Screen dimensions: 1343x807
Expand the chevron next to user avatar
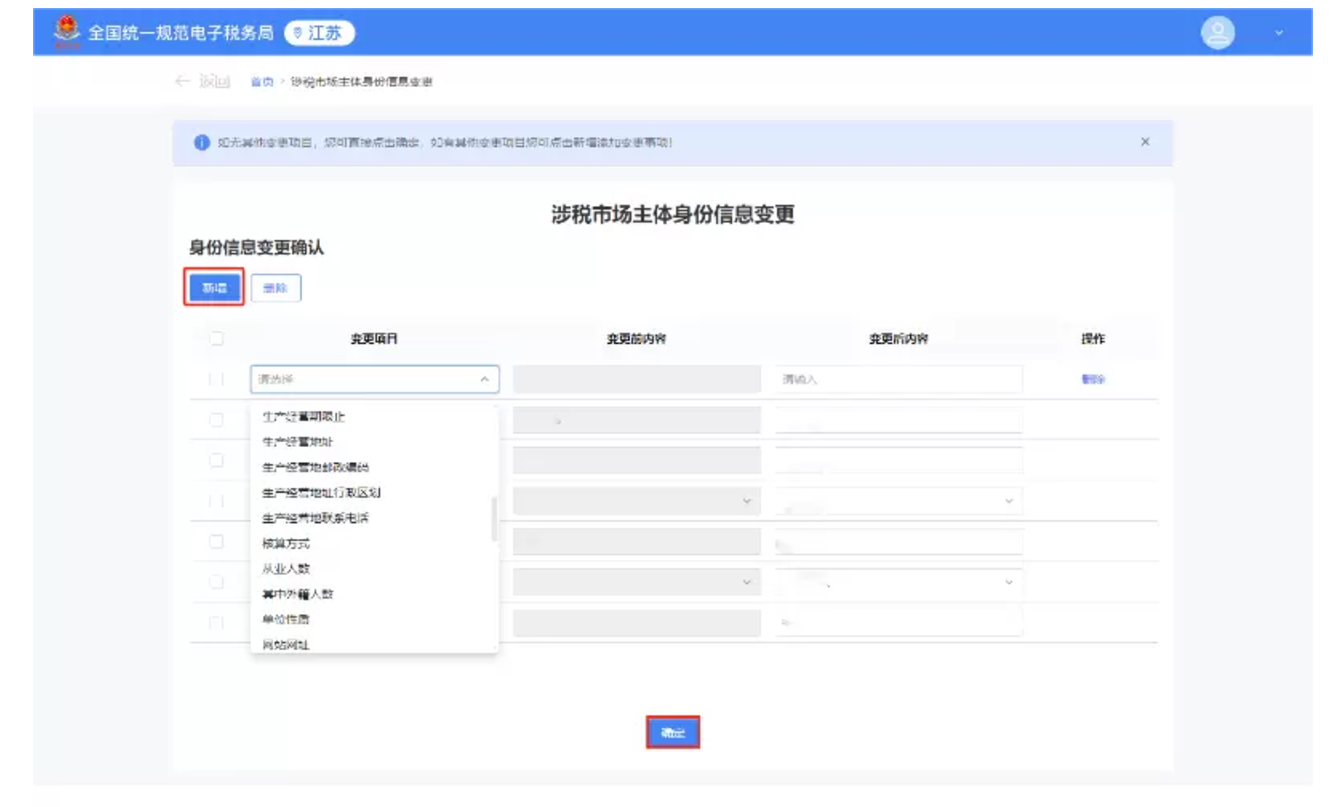click(1278, 34)
